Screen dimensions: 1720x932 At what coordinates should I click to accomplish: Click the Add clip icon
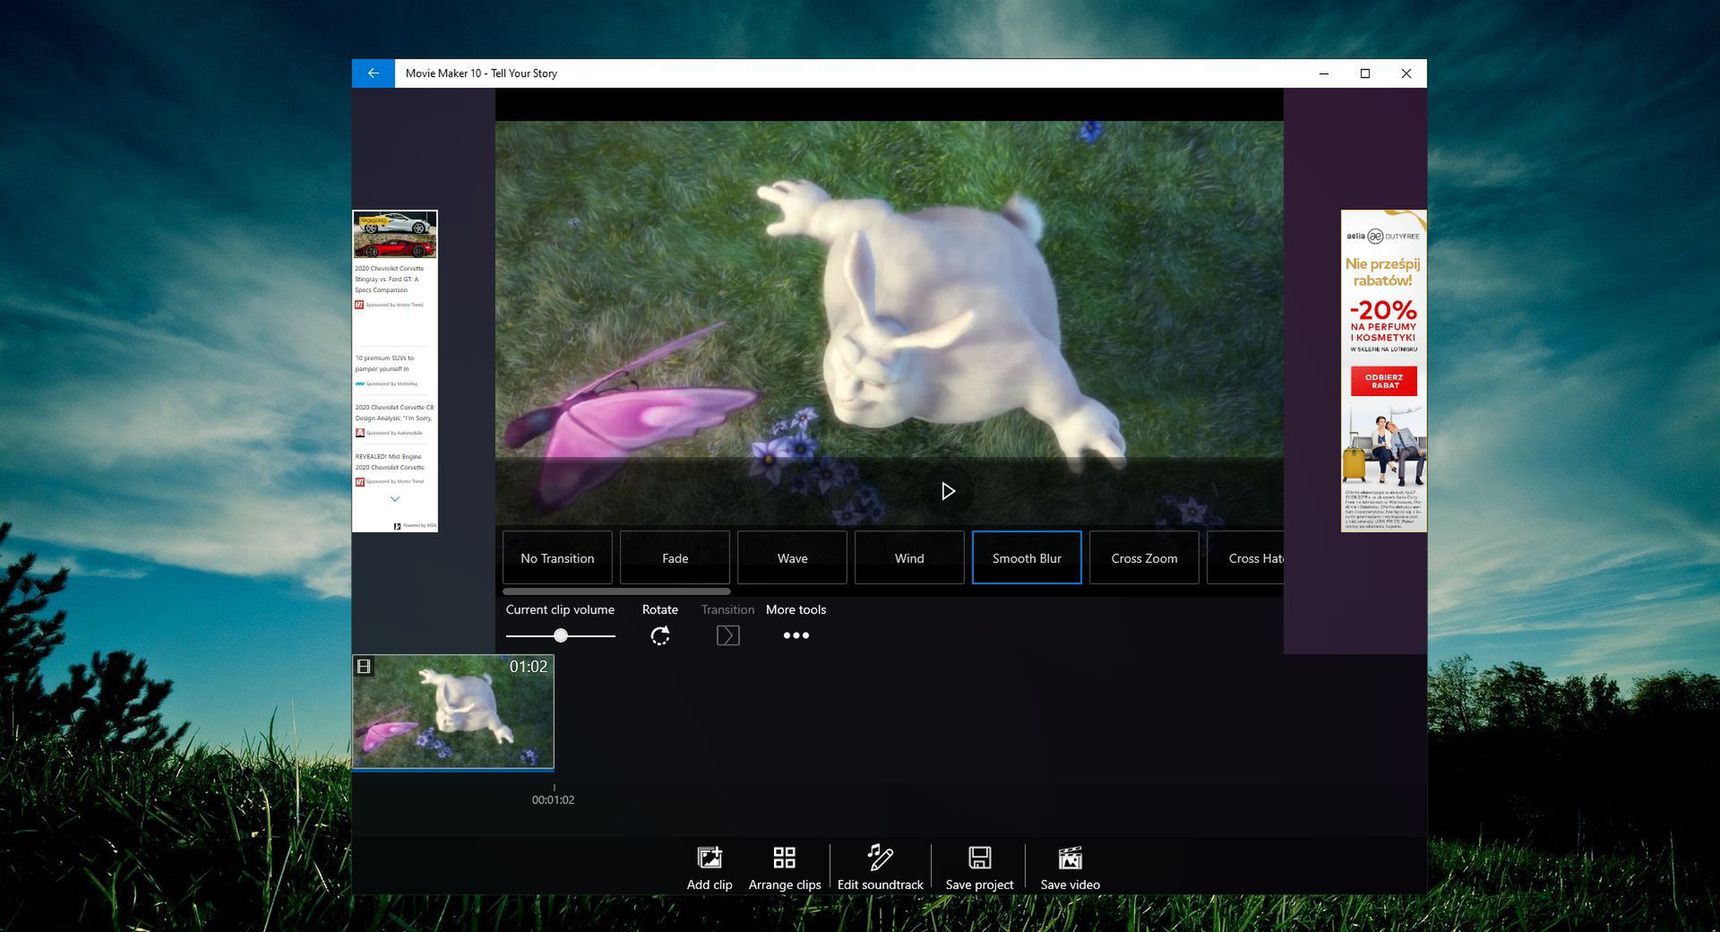pos(709,858)
